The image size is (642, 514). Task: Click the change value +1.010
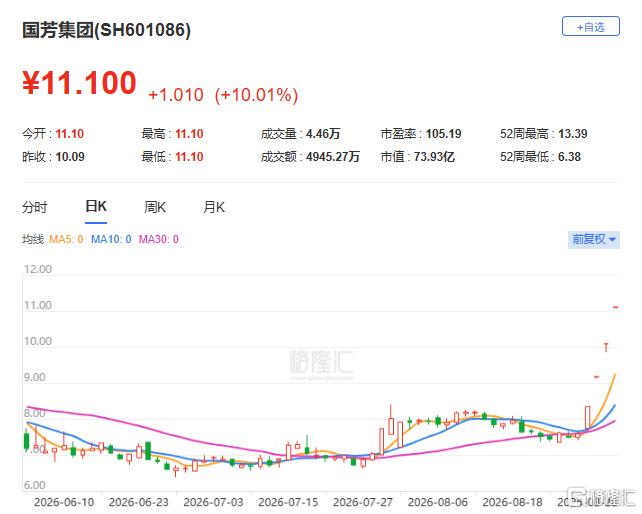click(176, 95)
